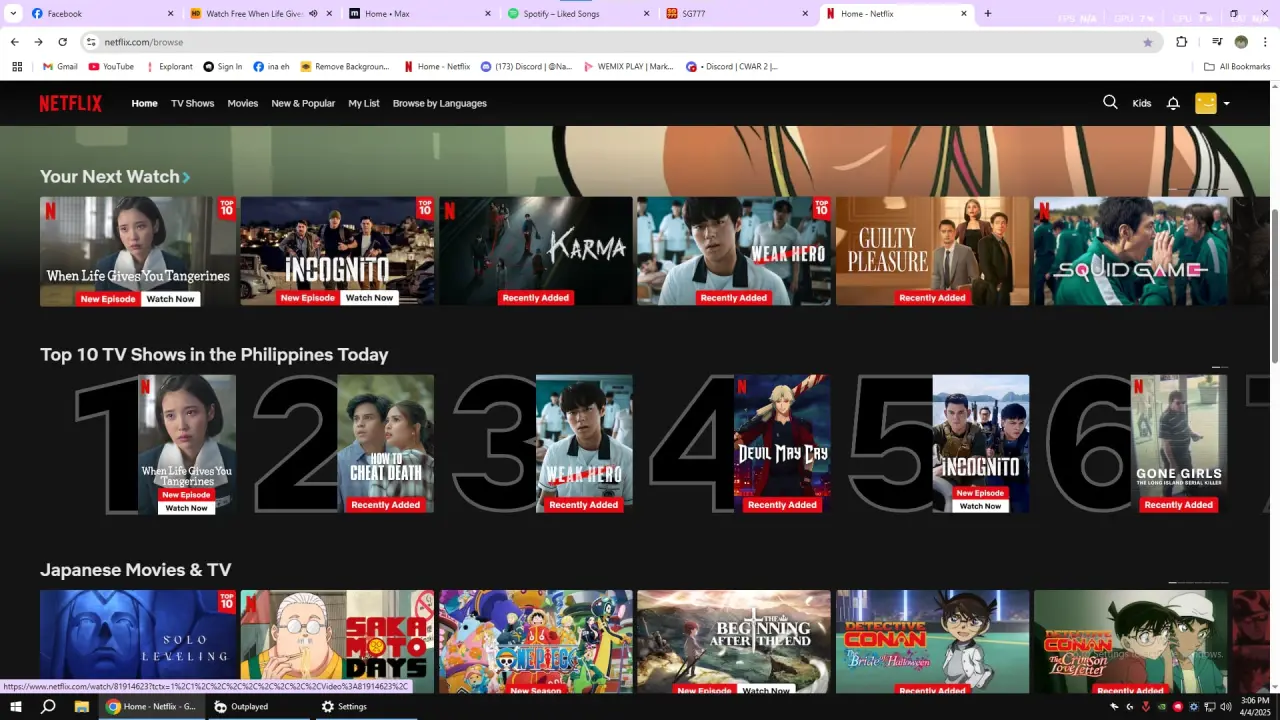Expand the profile menu caret
1280x720 pixels.
(x=1226, y=104)
